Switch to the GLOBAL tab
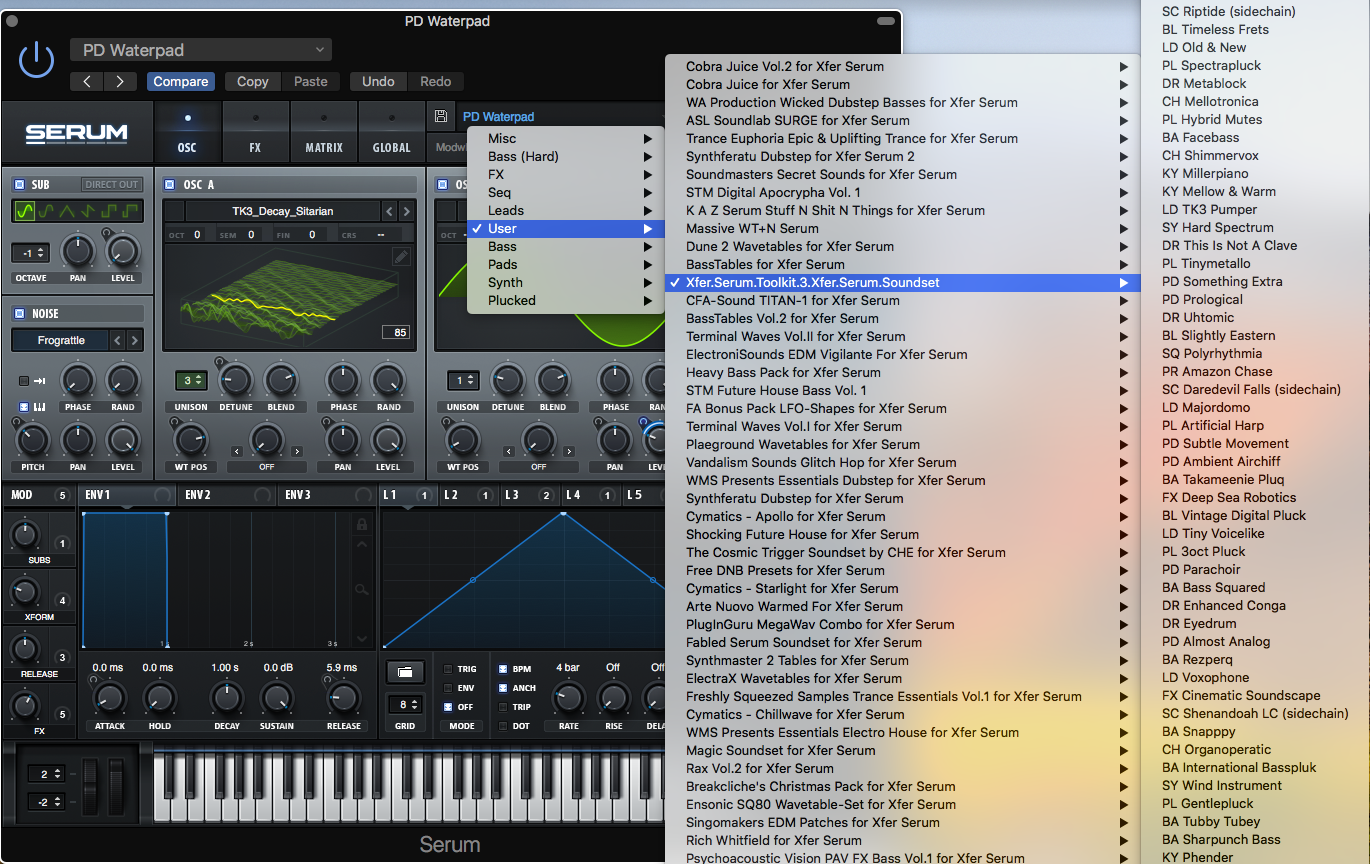1370x864 pixels. (391, 131)
